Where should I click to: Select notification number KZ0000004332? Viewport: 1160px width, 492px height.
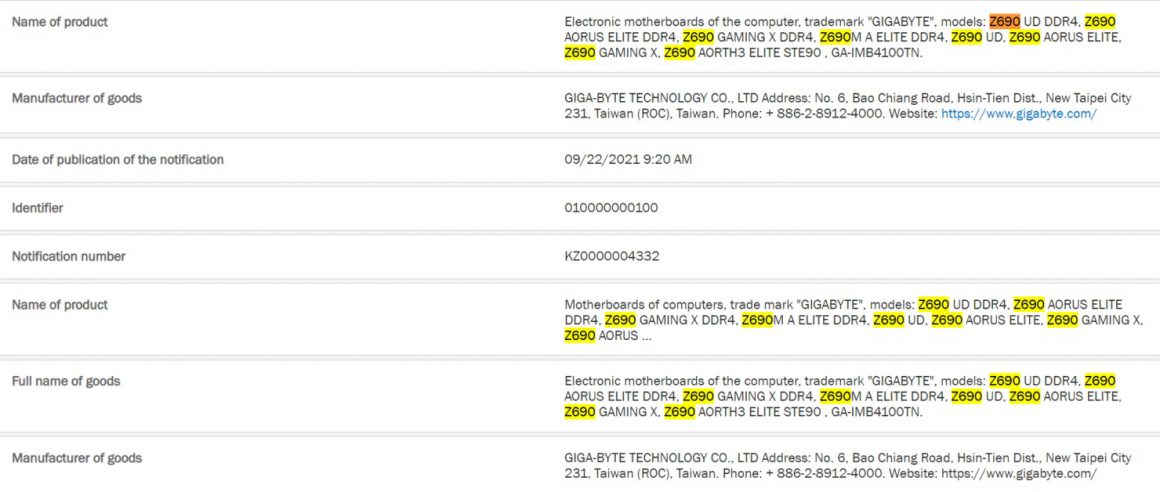612,256
